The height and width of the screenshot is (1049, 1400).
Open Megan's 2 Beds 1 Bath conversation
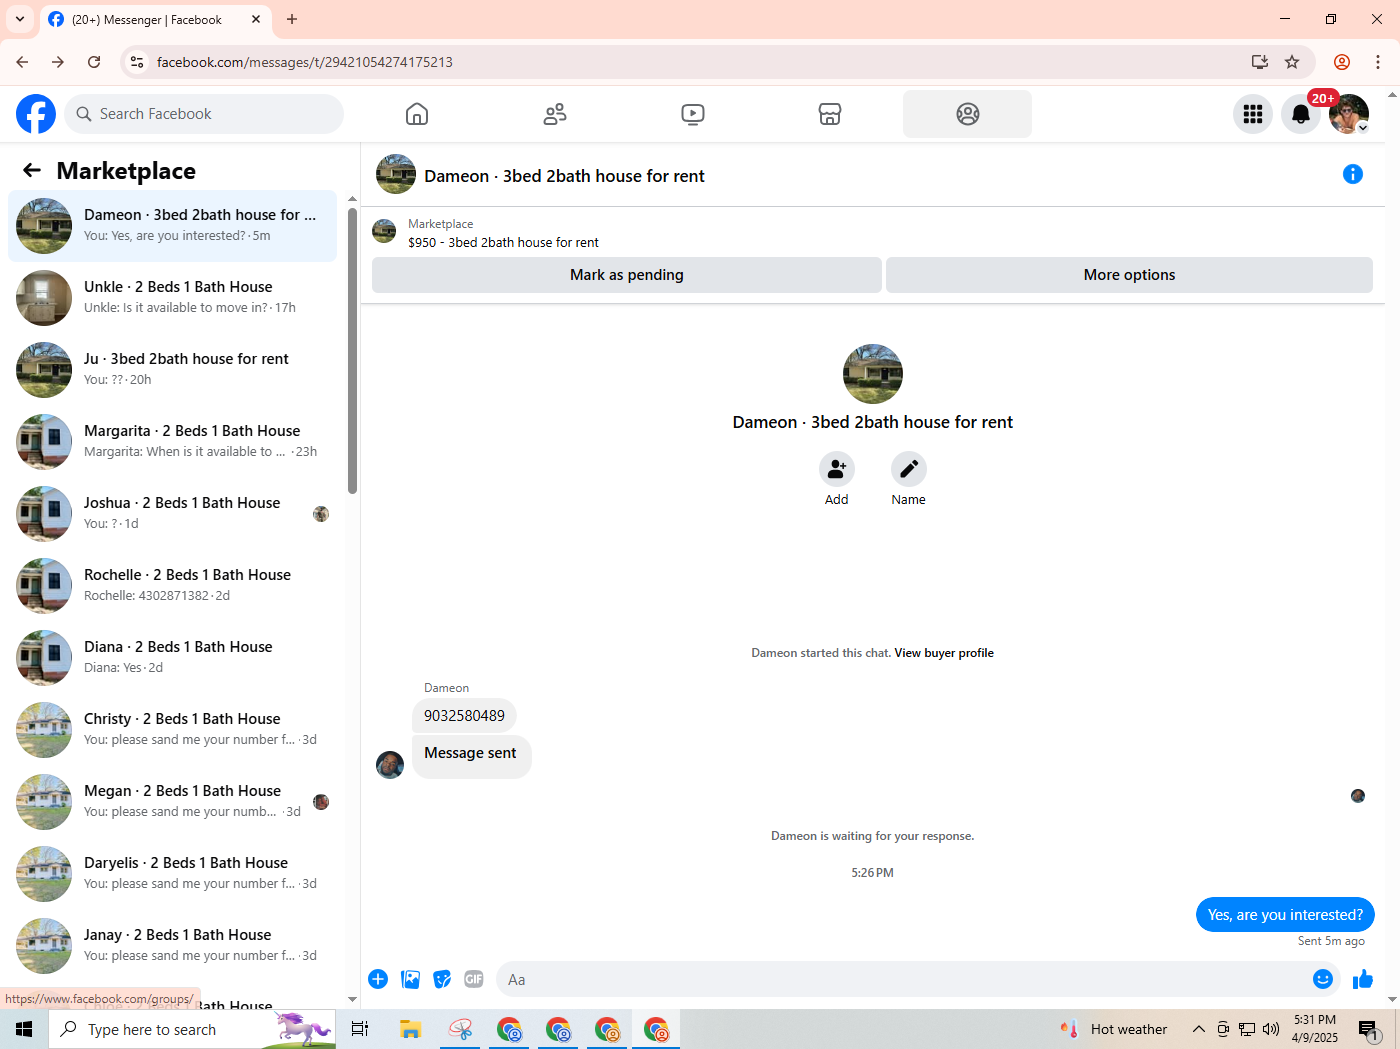(173, 802)
